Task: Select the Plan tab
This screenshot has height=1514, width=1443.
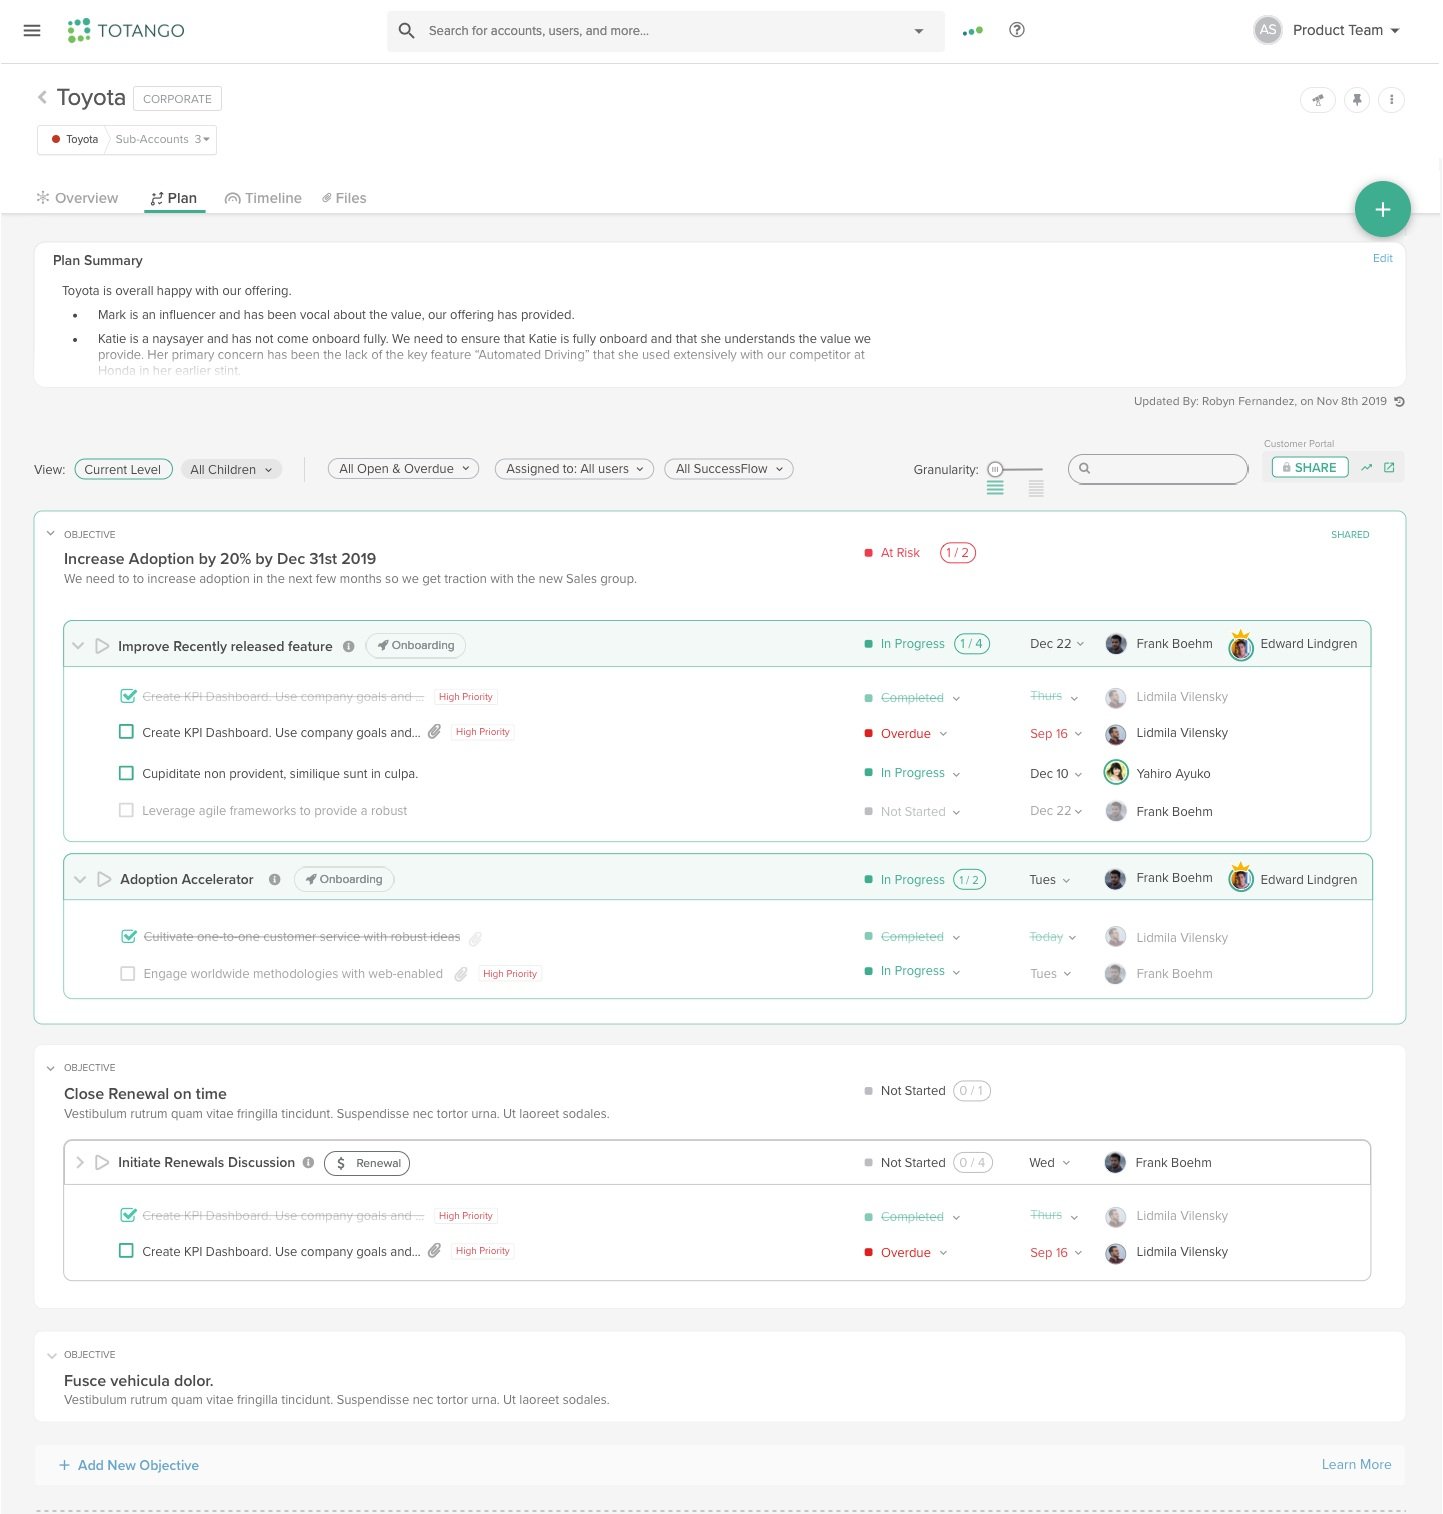Action: [x=174, y=198]
